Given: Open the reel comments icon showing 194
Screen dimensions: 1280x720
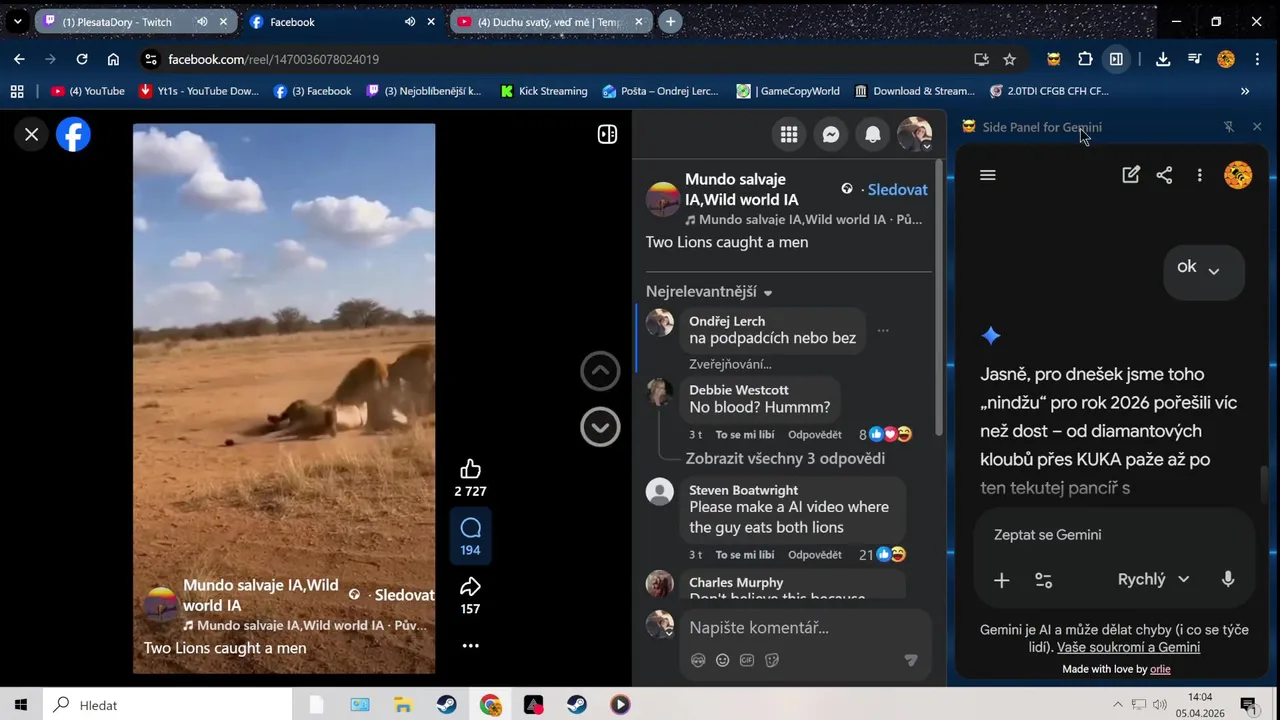Looking at the screenshot, I should pos(470,528).
